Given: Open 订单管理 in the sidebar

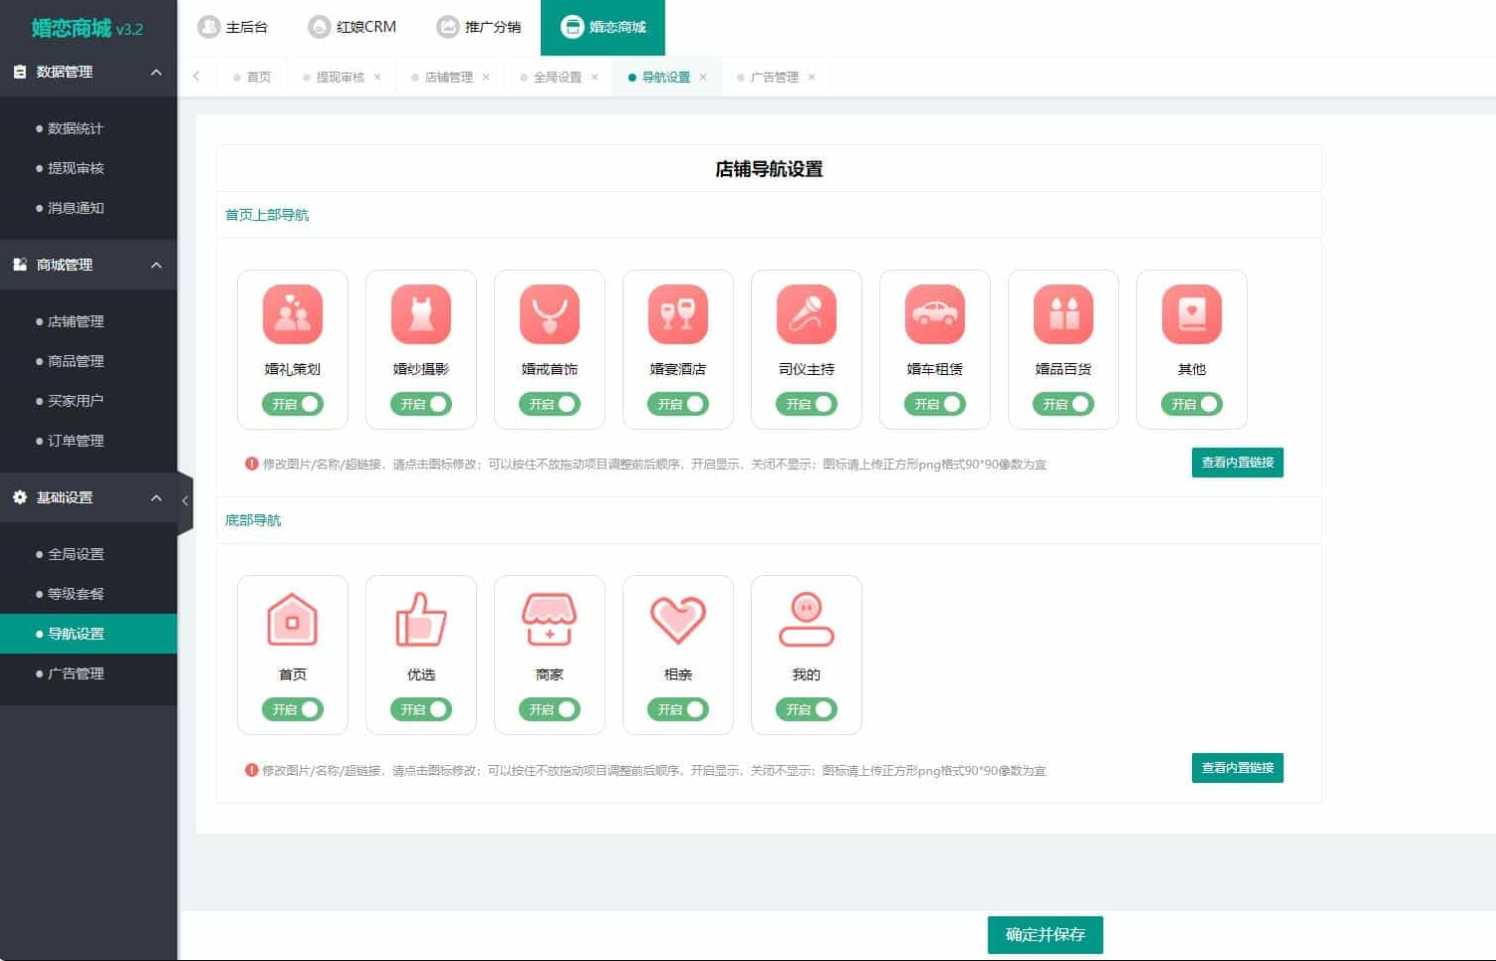Looking at the screenshot, I should click(x=76, y=441).
